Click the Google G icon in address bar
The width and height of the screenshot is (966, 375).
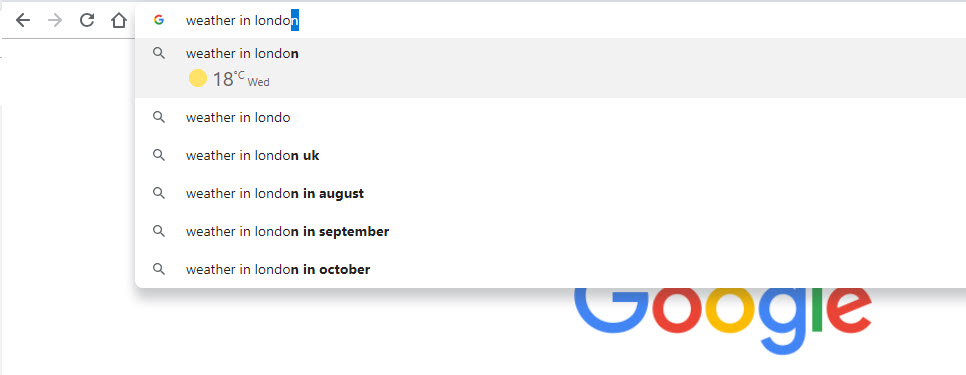click(x=159, y=20)
